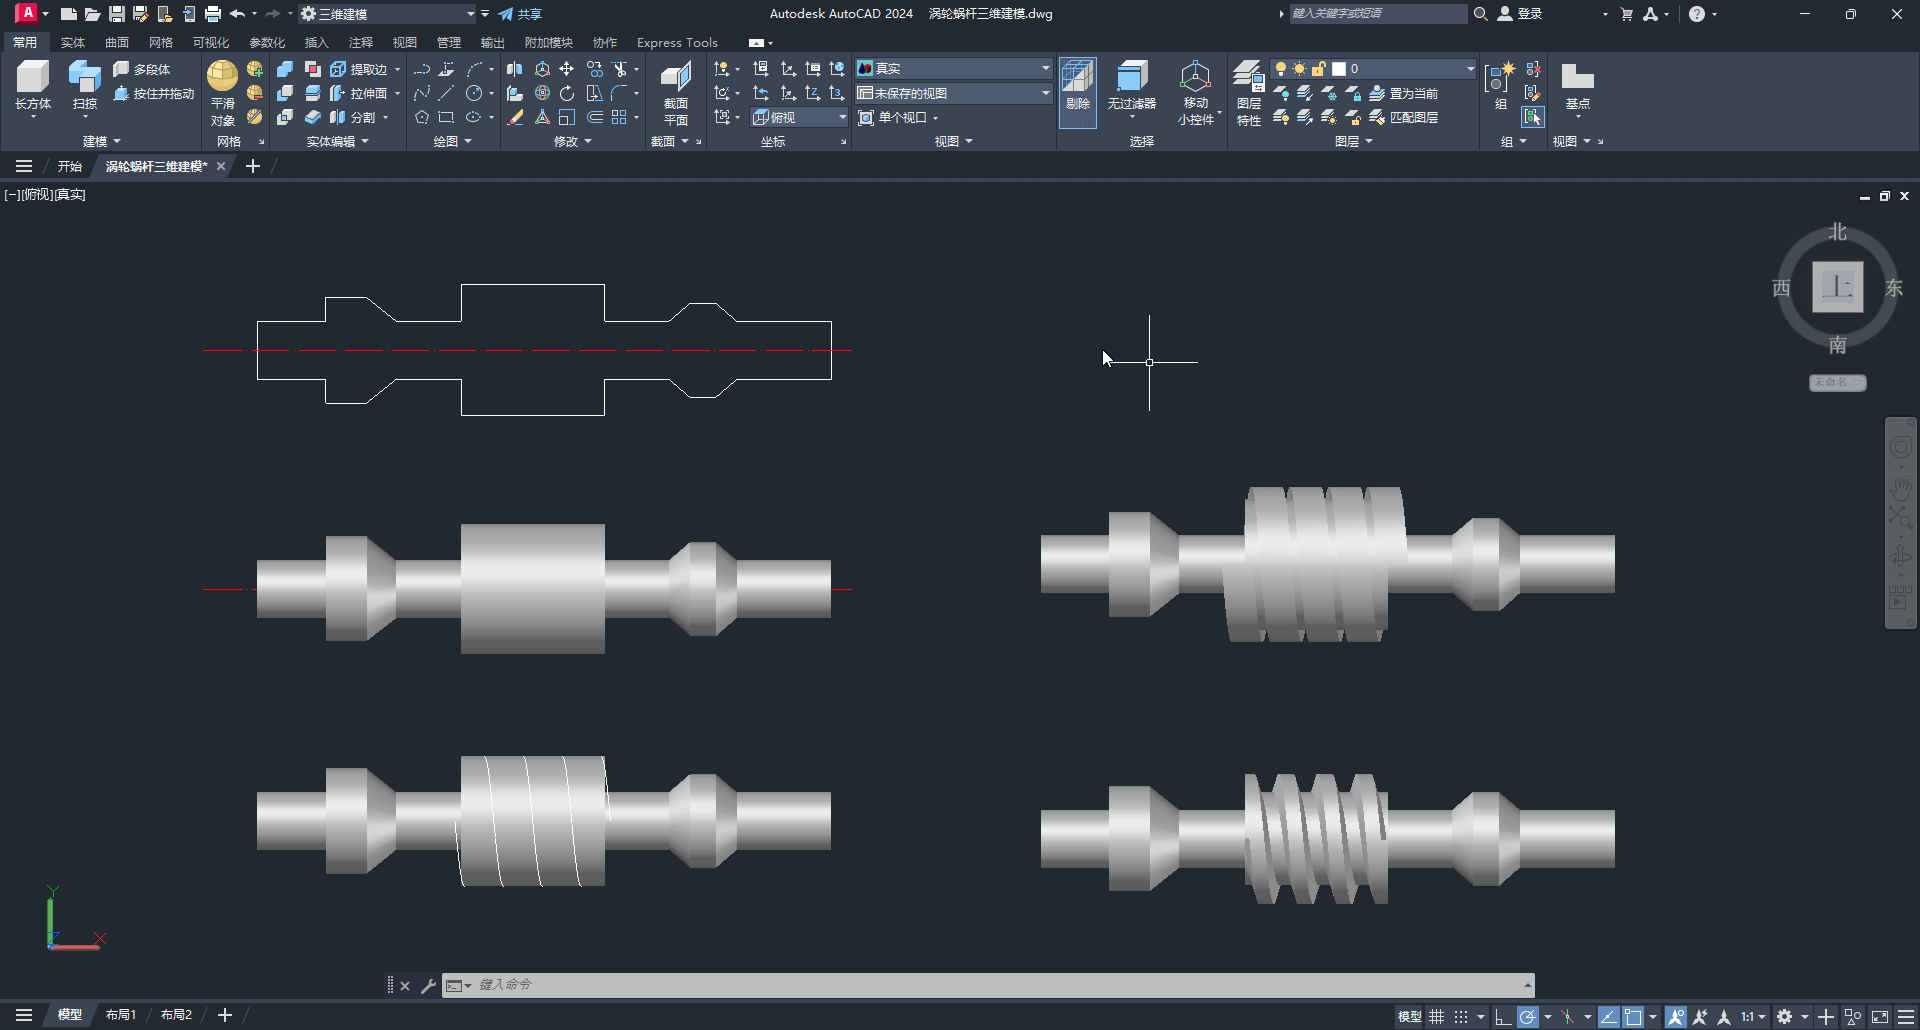1920x1030 pixels.
Task: Click the 上 top face of ViewCube
Action: (x=1838, y=287)
